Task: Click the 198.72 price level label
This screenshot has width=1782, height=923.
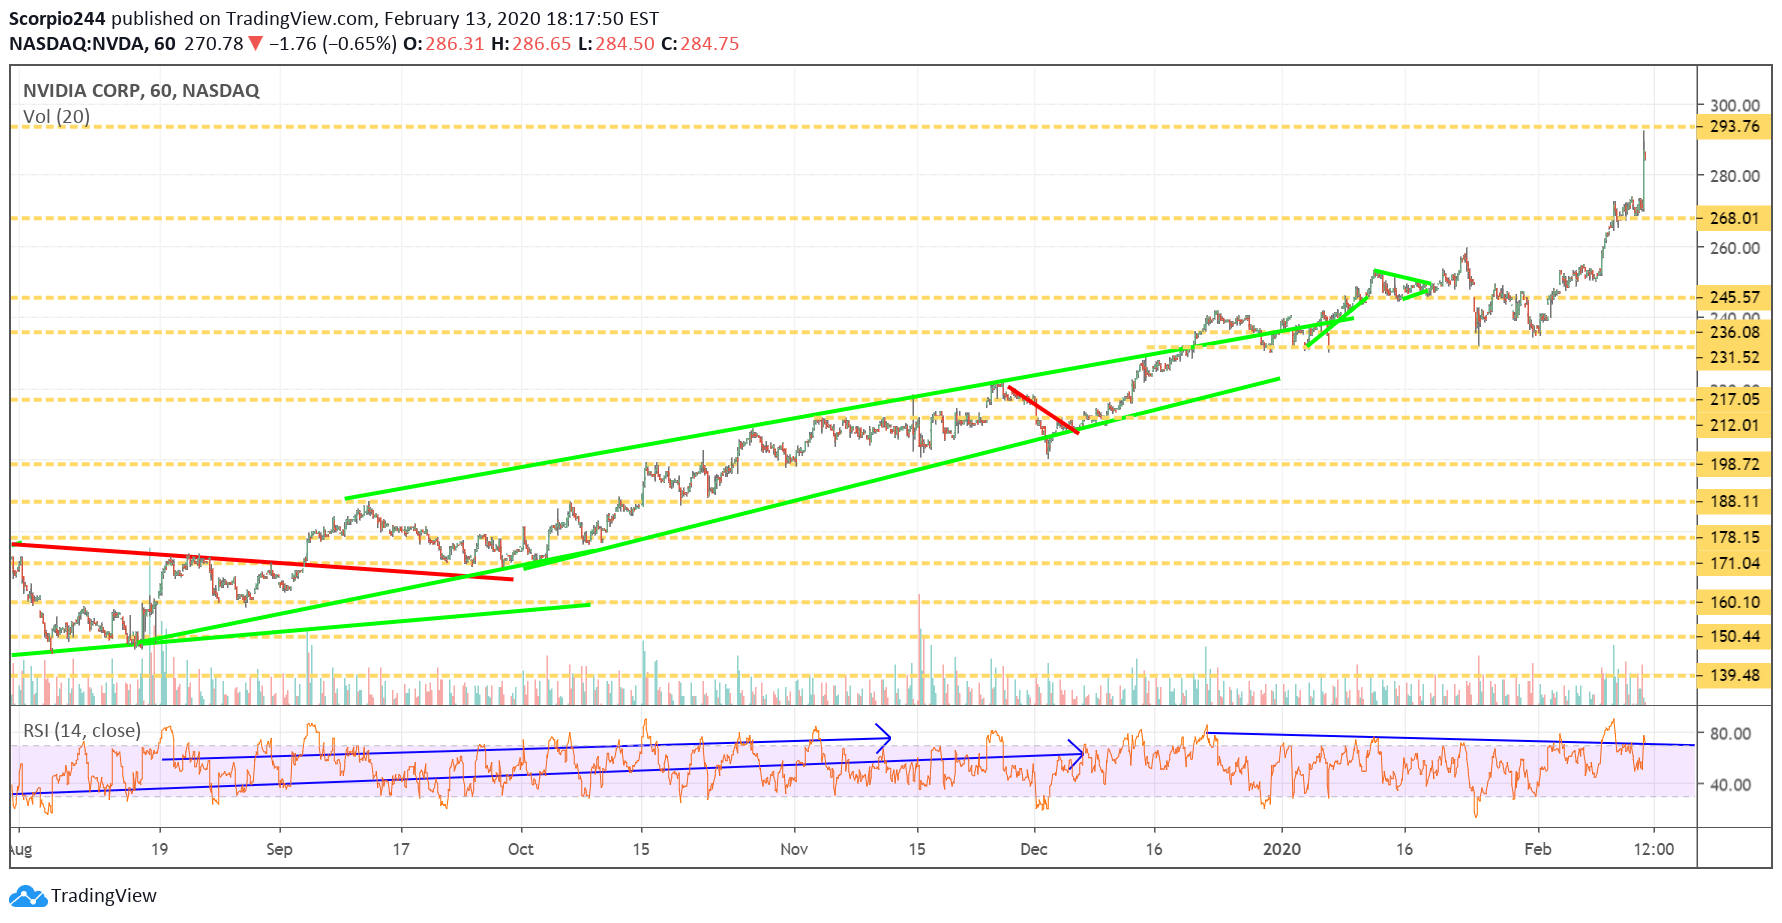Action: 1734,464
